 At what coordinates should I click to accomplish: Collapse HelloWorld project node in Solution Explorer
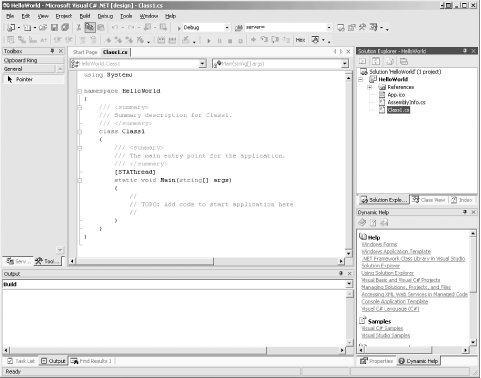pyautogui.click(x=361, y=79)
